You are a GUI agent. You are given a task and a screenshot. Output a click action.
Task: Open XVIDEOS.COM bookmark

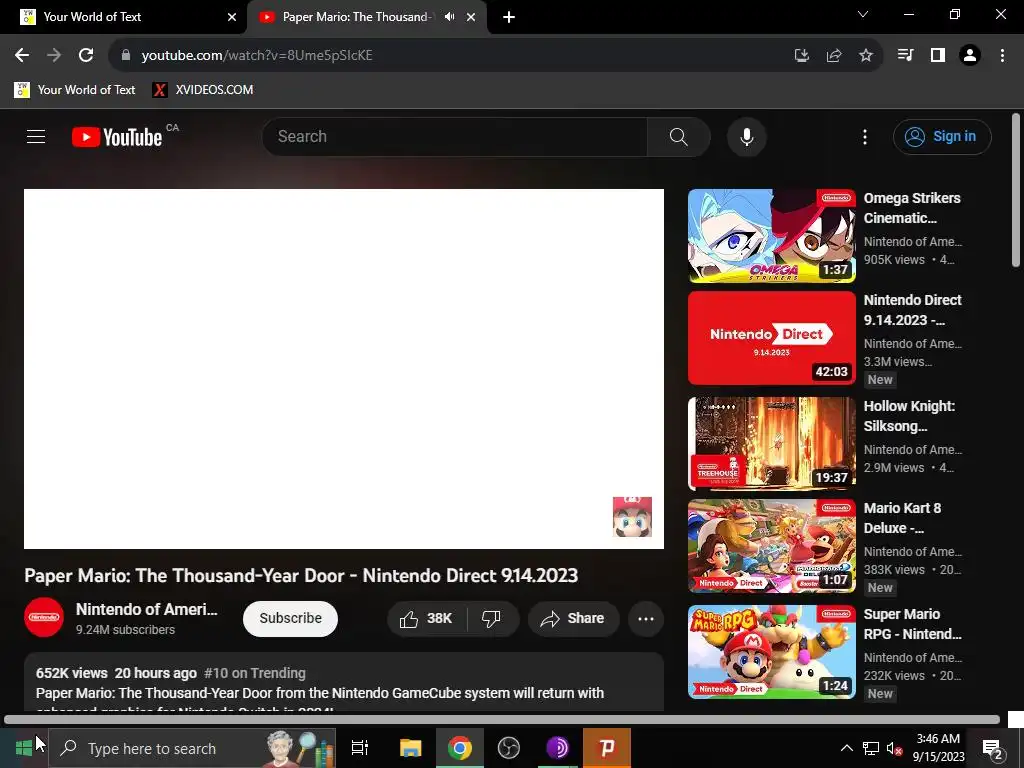point(202,89)
